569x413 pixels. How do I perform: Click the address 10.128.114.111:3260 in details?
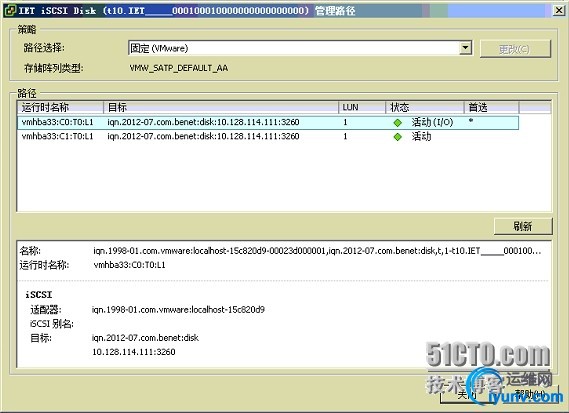pyautogui.click(x=134, y=352)
